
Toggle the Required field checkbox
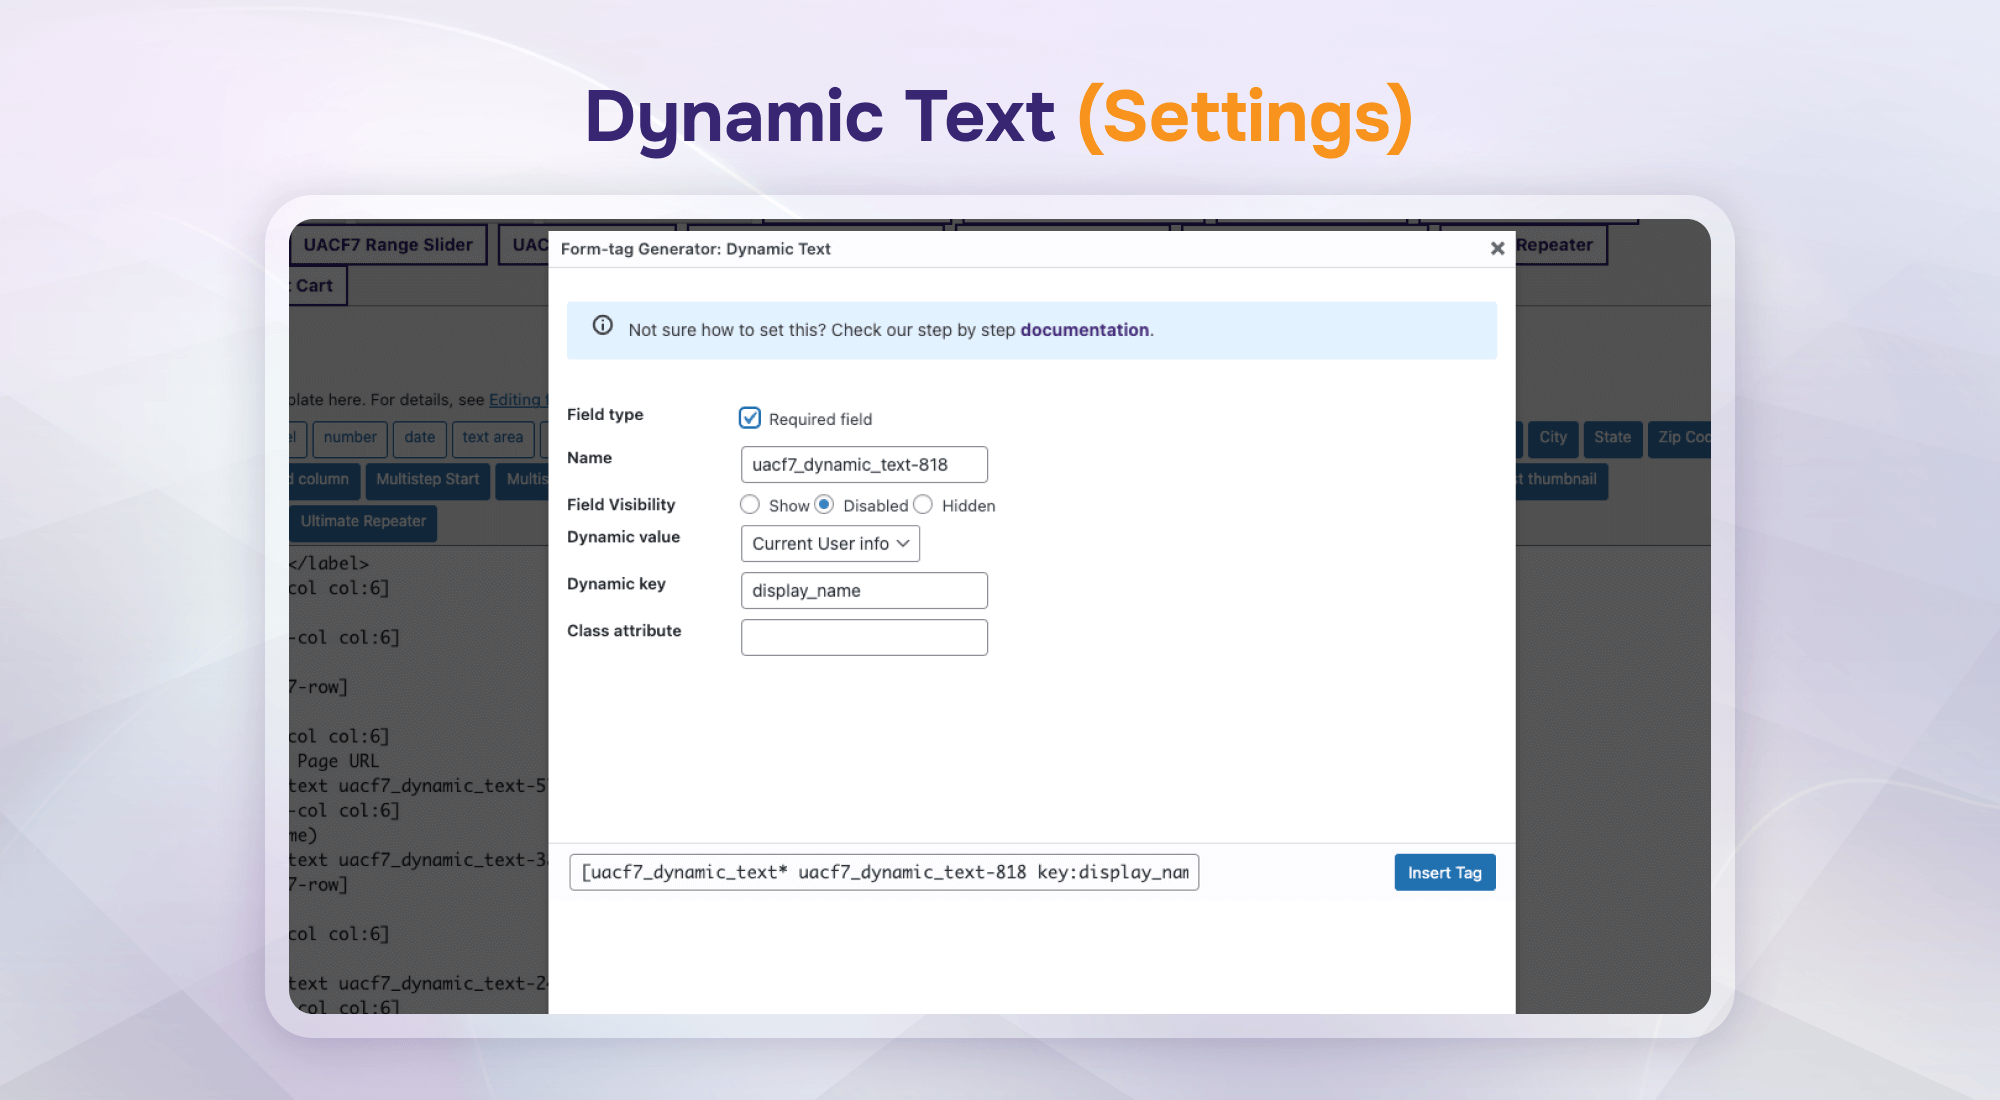(750, 418)
